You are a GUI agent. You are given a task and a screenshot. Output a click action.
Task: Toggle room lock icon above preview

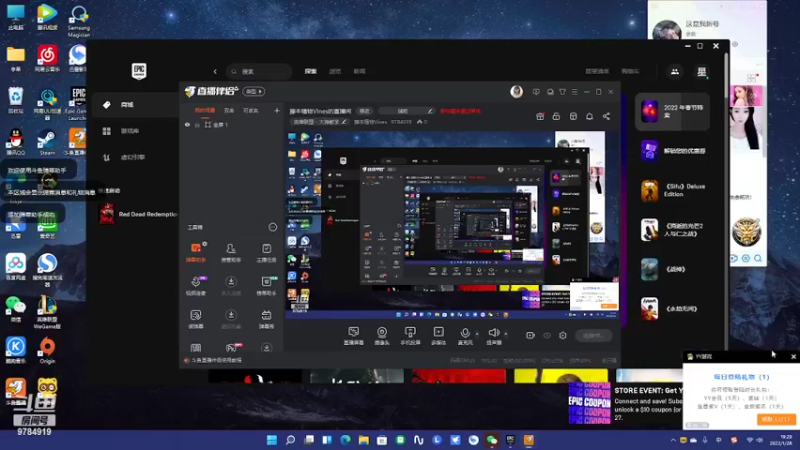(556, 116)
